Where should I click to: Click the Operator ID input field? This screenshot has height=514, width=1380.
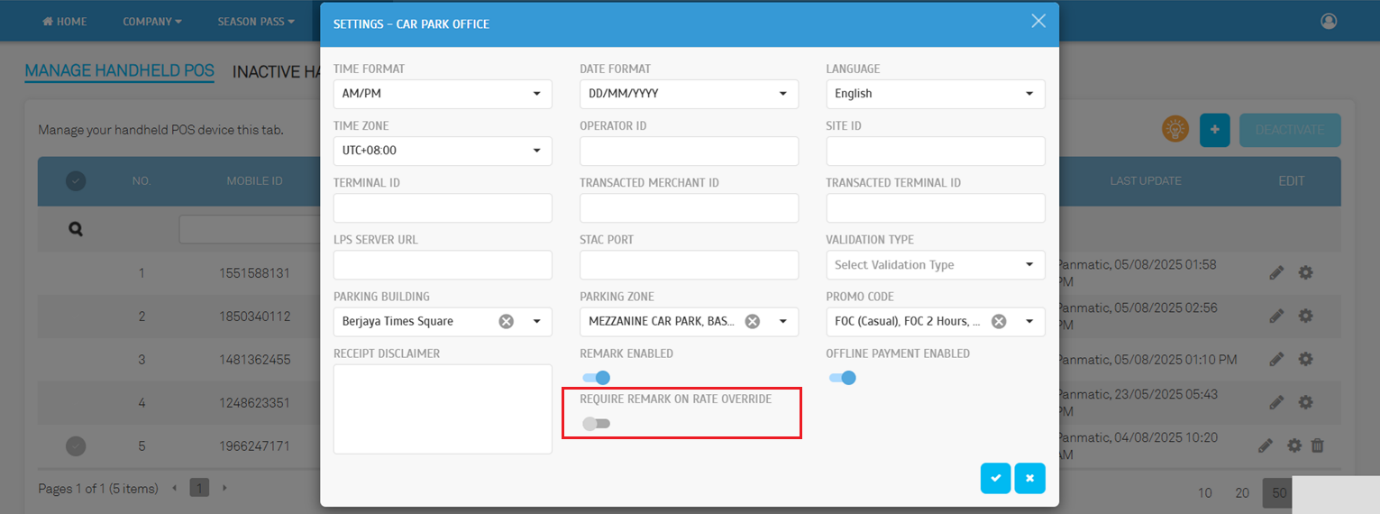(x=689, y=151)
